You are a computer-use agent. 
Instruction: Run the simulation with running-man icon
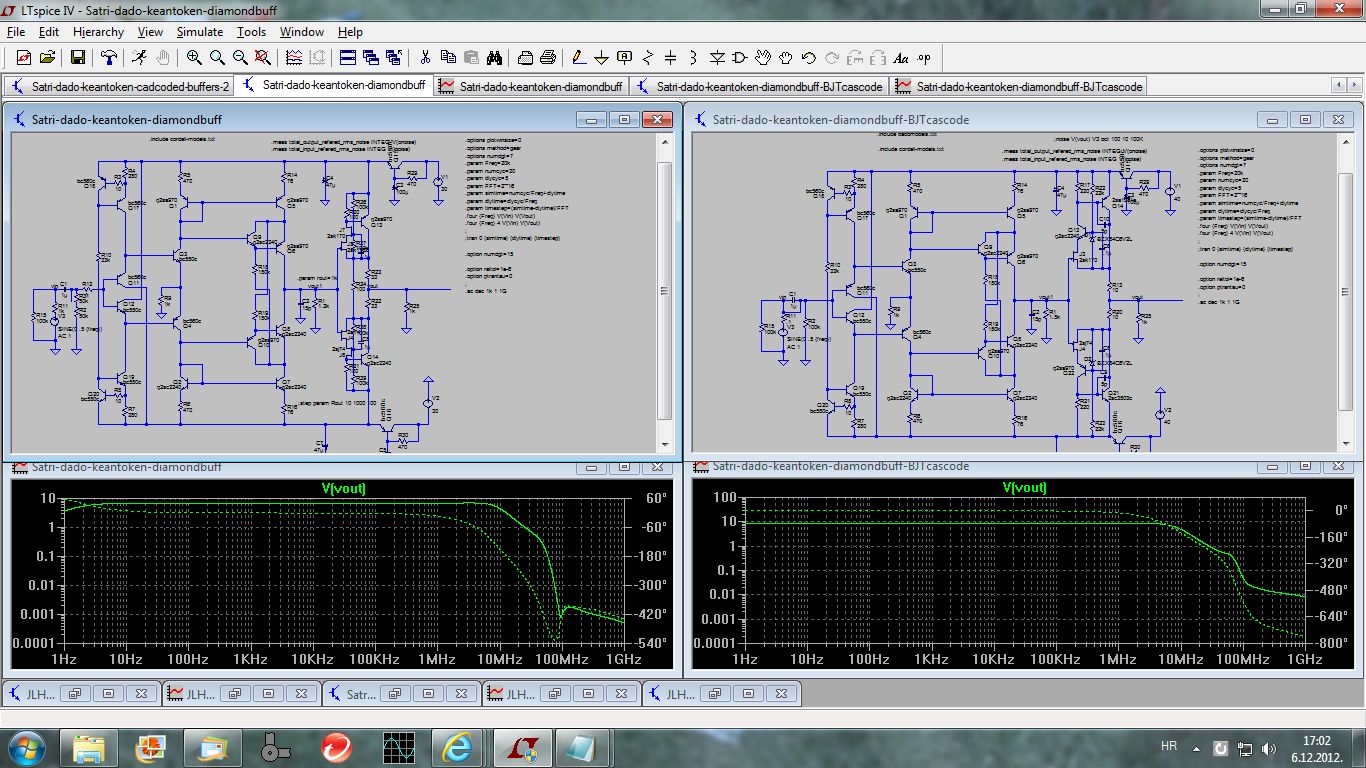pos(139,57)
